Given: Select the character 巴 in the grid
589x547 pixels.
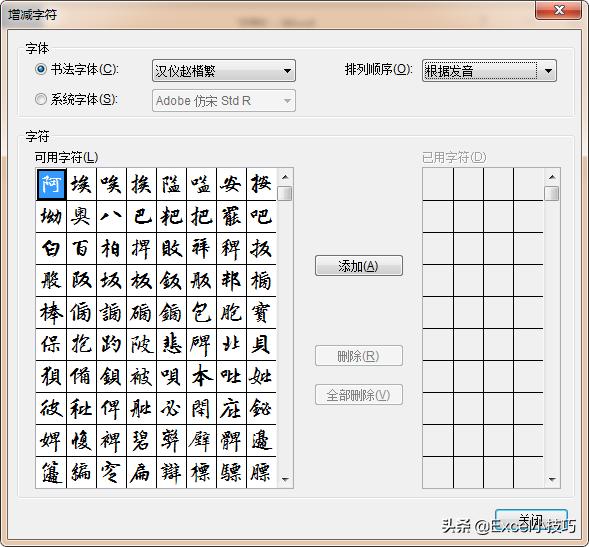Looking at the screenshot, I should (x=141, y=216).
